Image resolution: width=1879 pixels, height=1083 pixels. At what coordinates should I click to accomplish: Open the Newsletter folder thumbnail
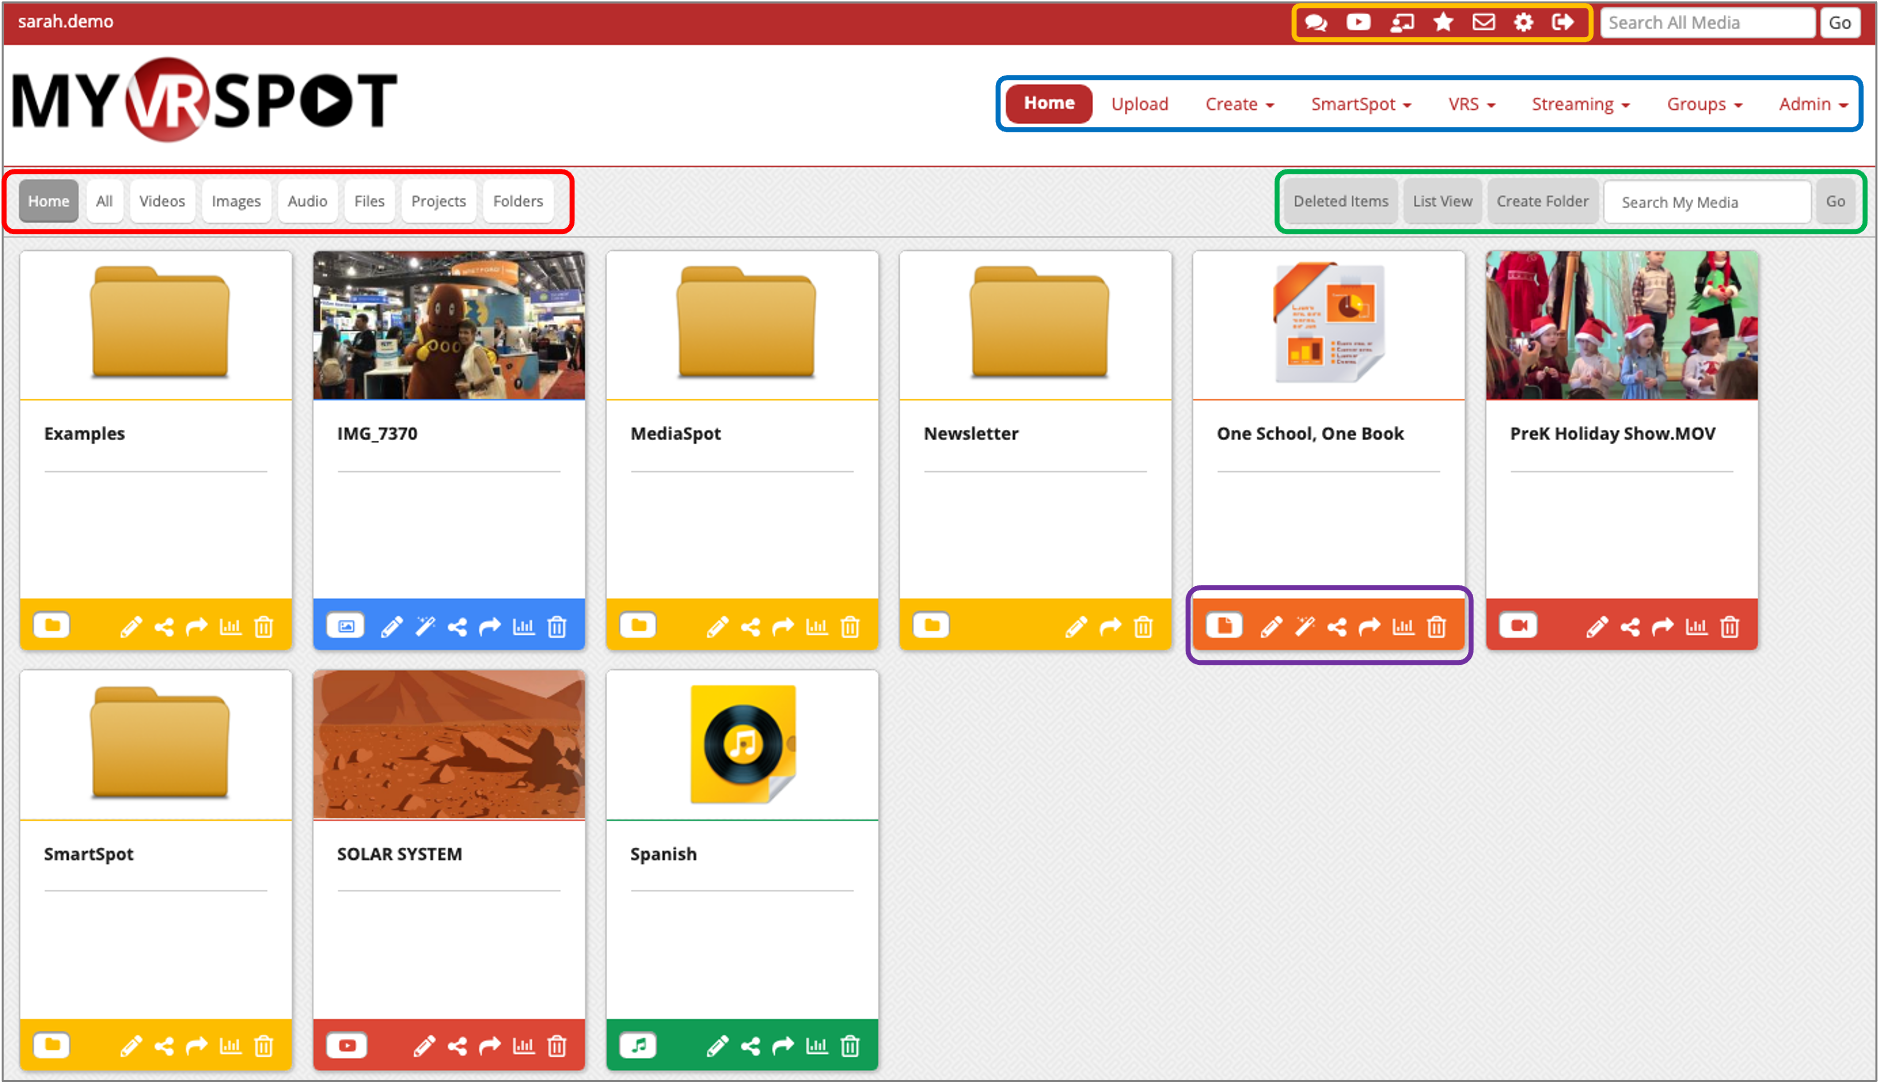tap(1039, 322)
